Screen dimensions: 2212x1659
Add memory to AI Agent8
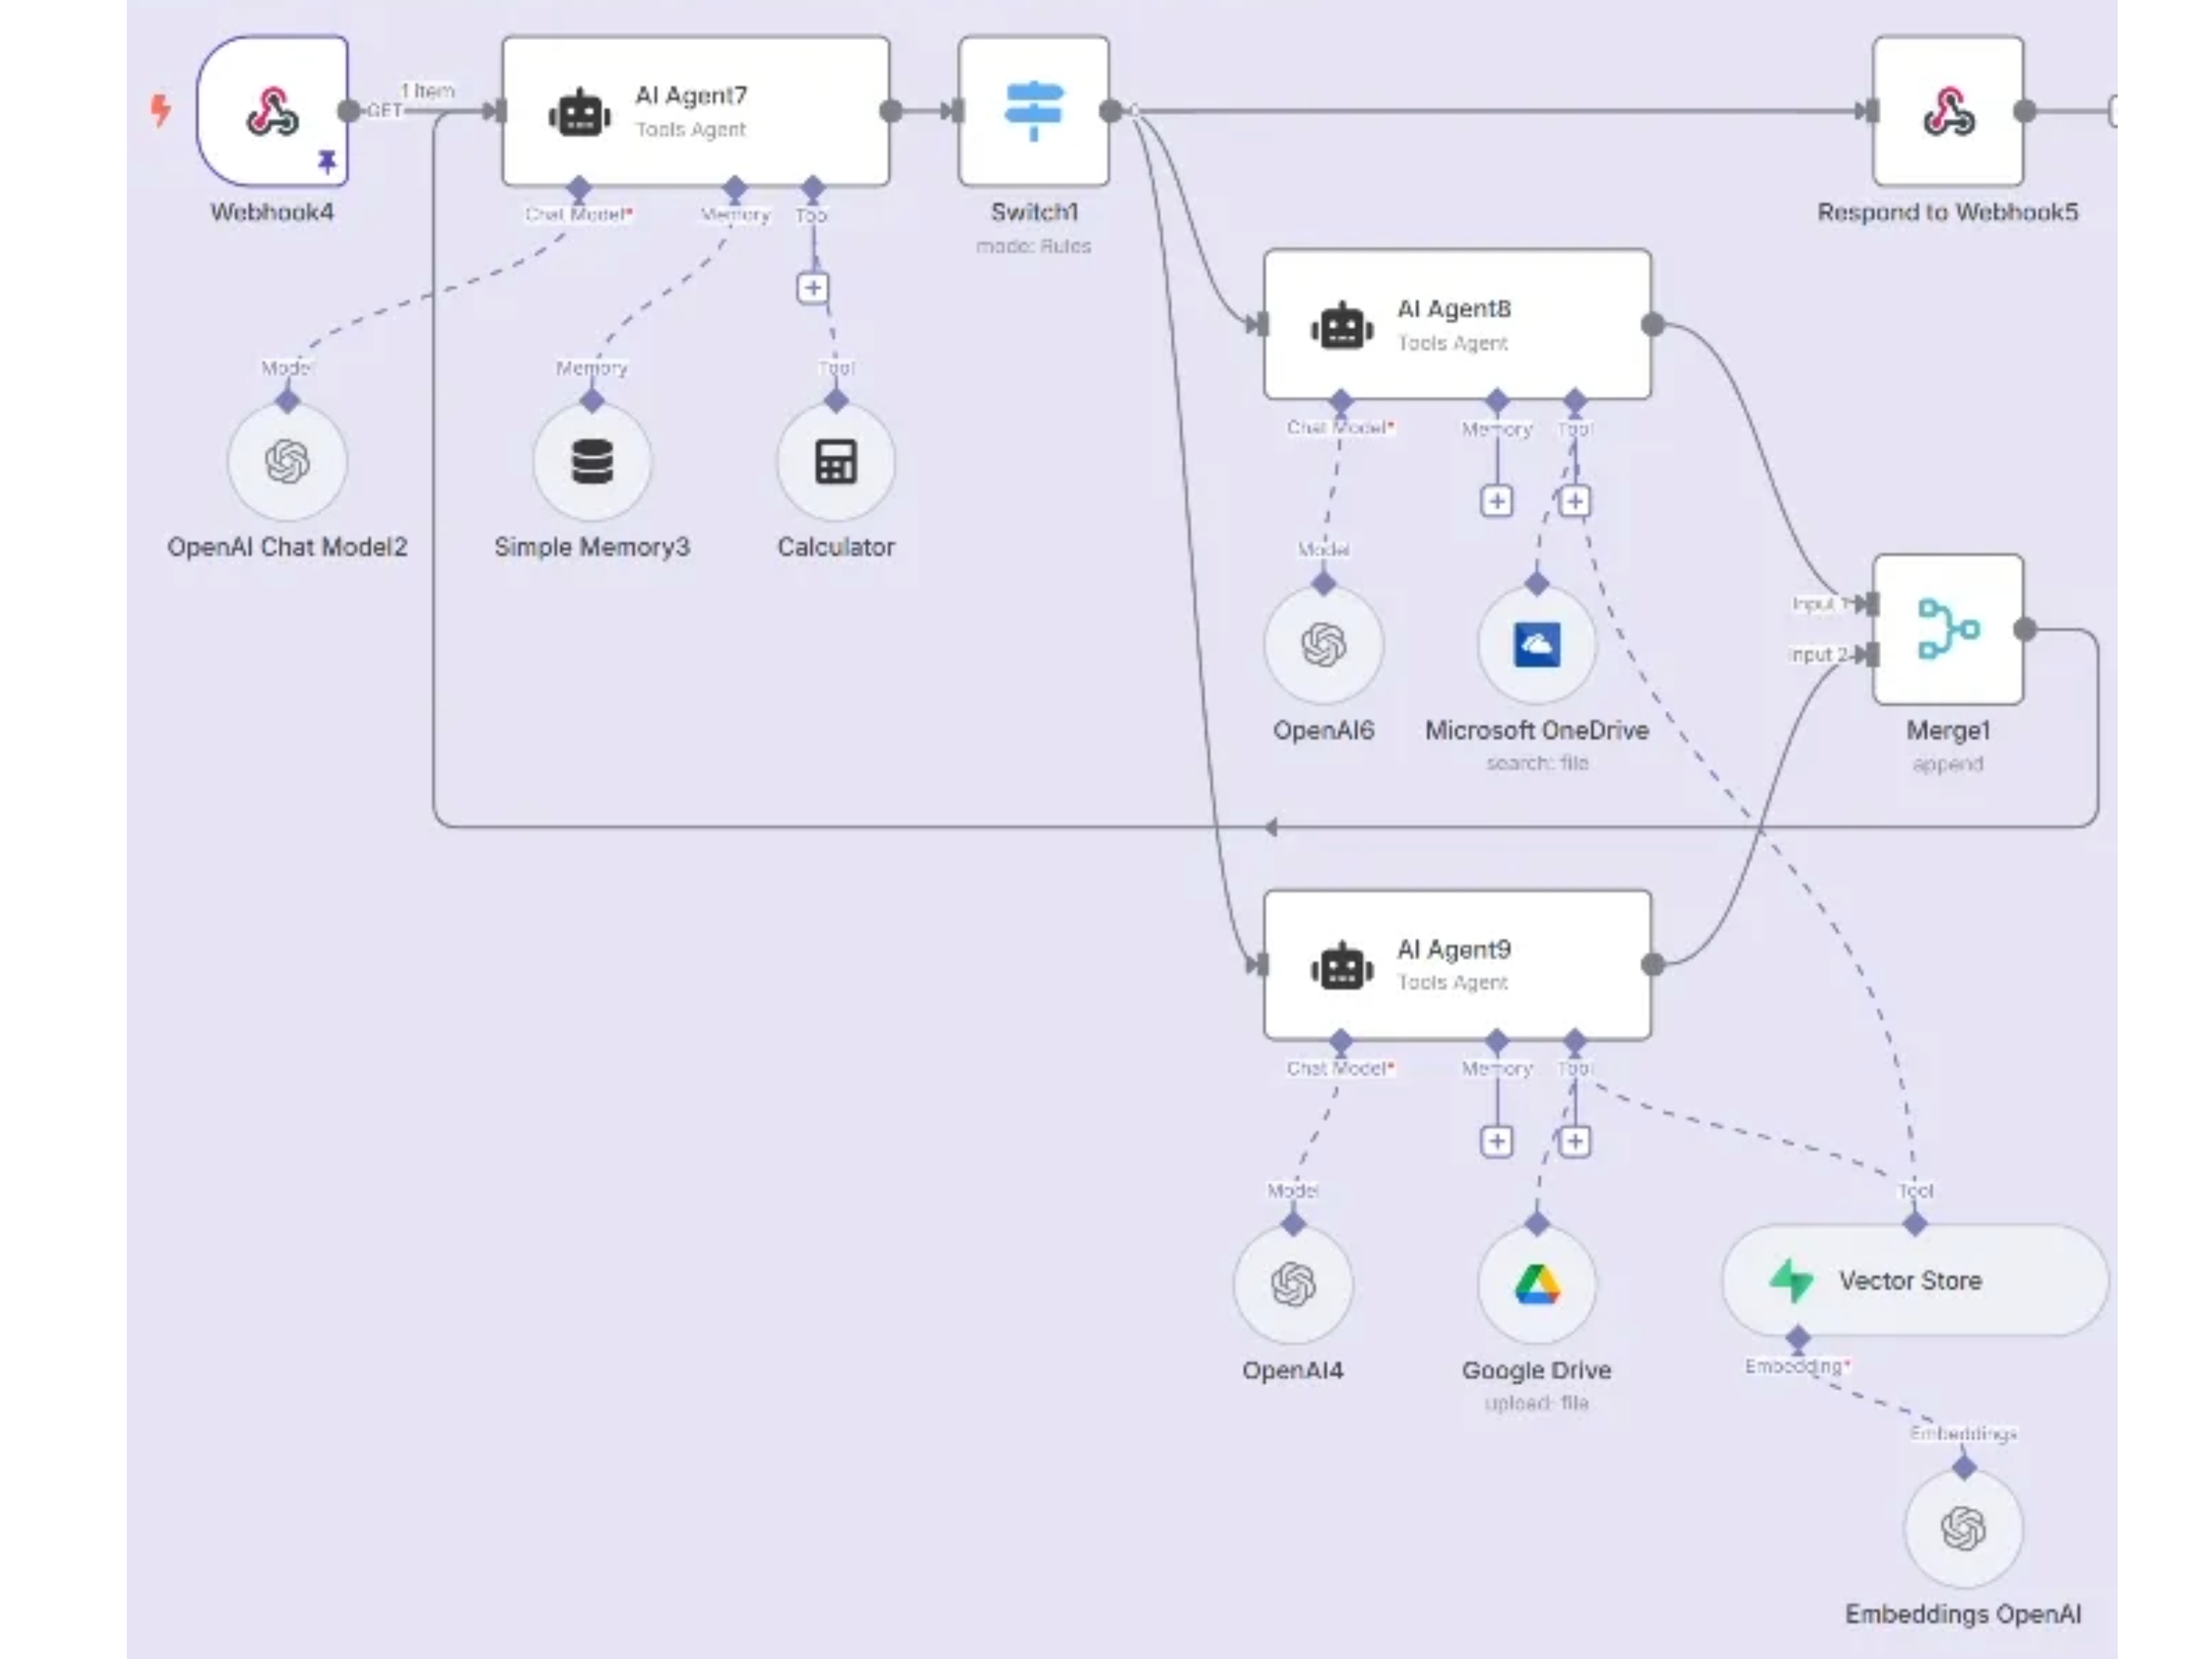1496,501
